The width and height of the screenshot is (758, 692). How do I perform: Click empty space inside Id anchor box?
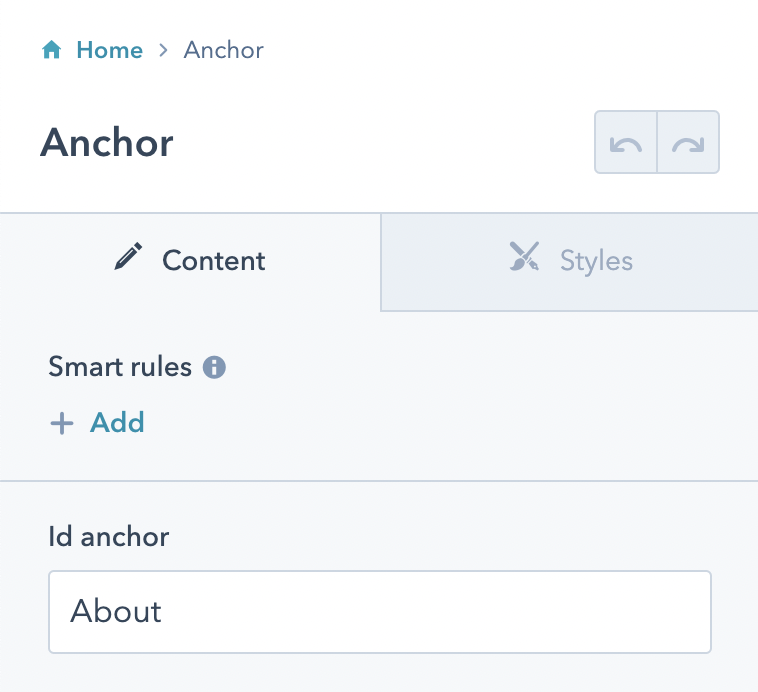pyautogui.click(x=435, y=612)
